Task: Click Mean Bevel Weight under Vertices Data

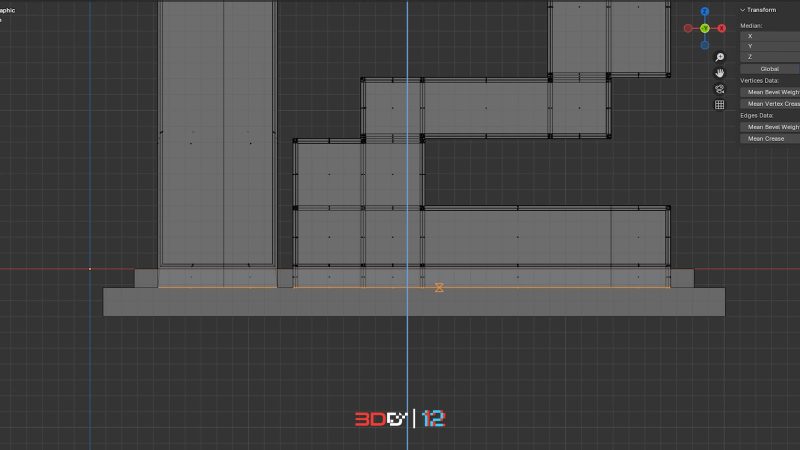Action: tap(770, 92)
